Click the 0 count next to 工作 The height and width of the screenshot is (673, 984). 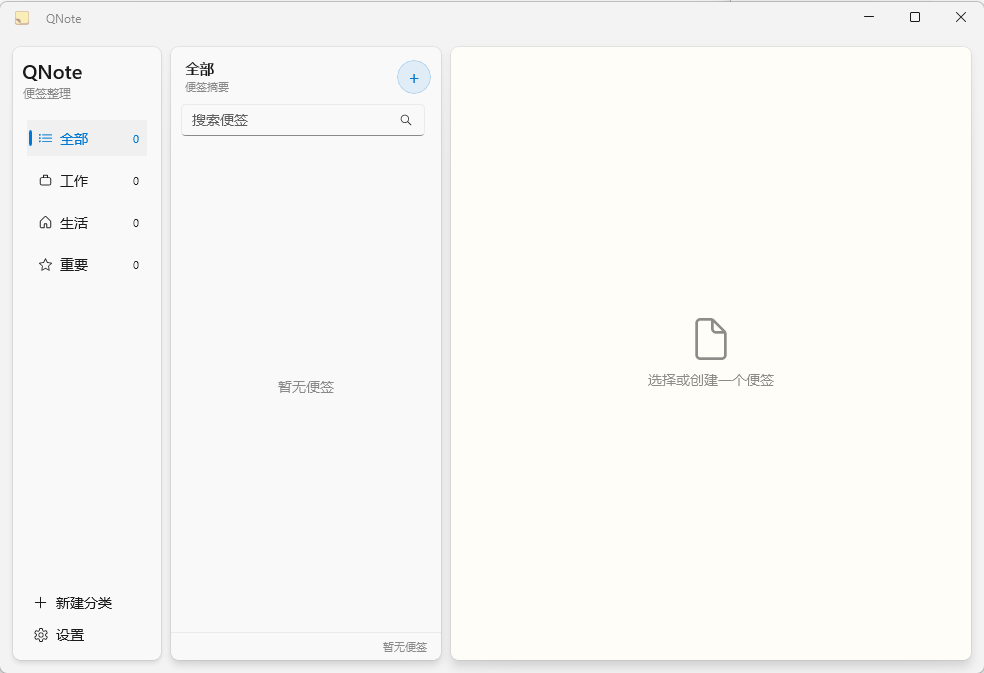[x=136, y=181]
